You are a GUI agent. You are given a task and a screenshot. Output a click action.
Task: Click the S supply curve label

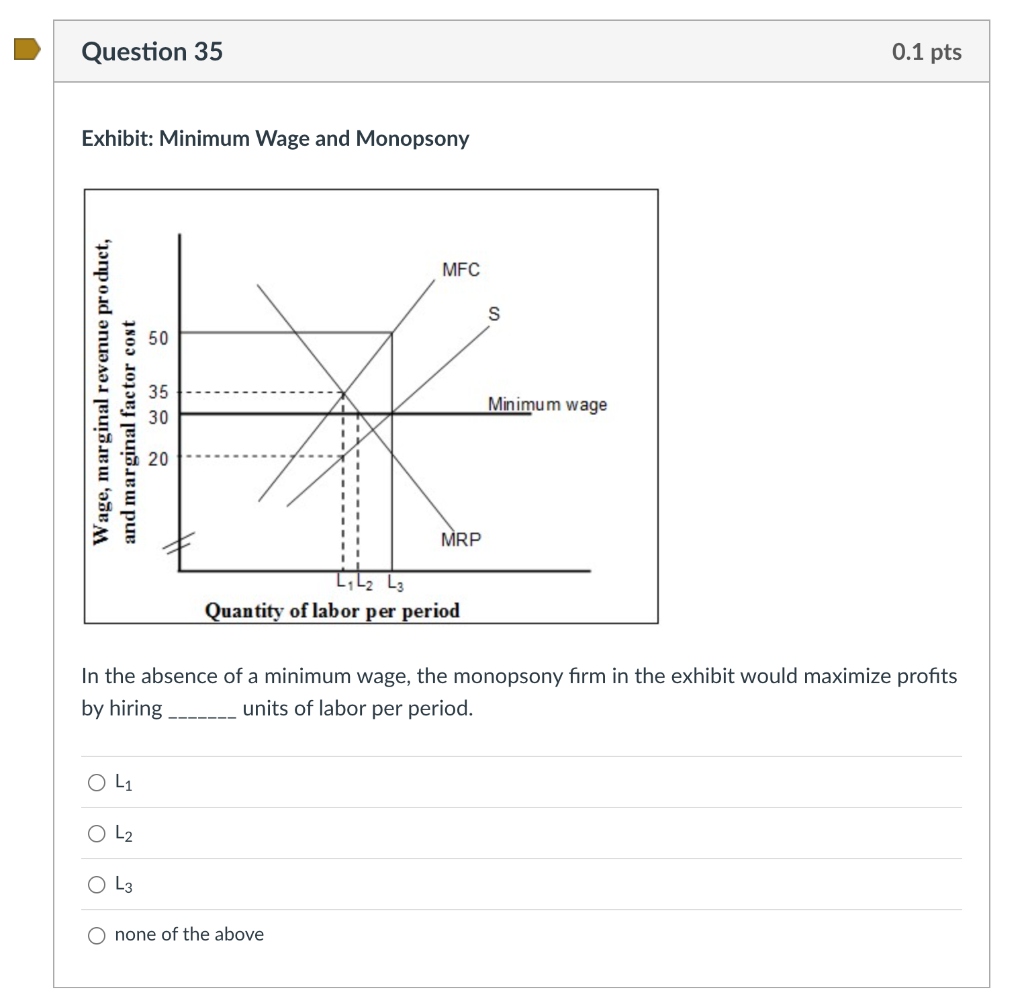(494, 314)
